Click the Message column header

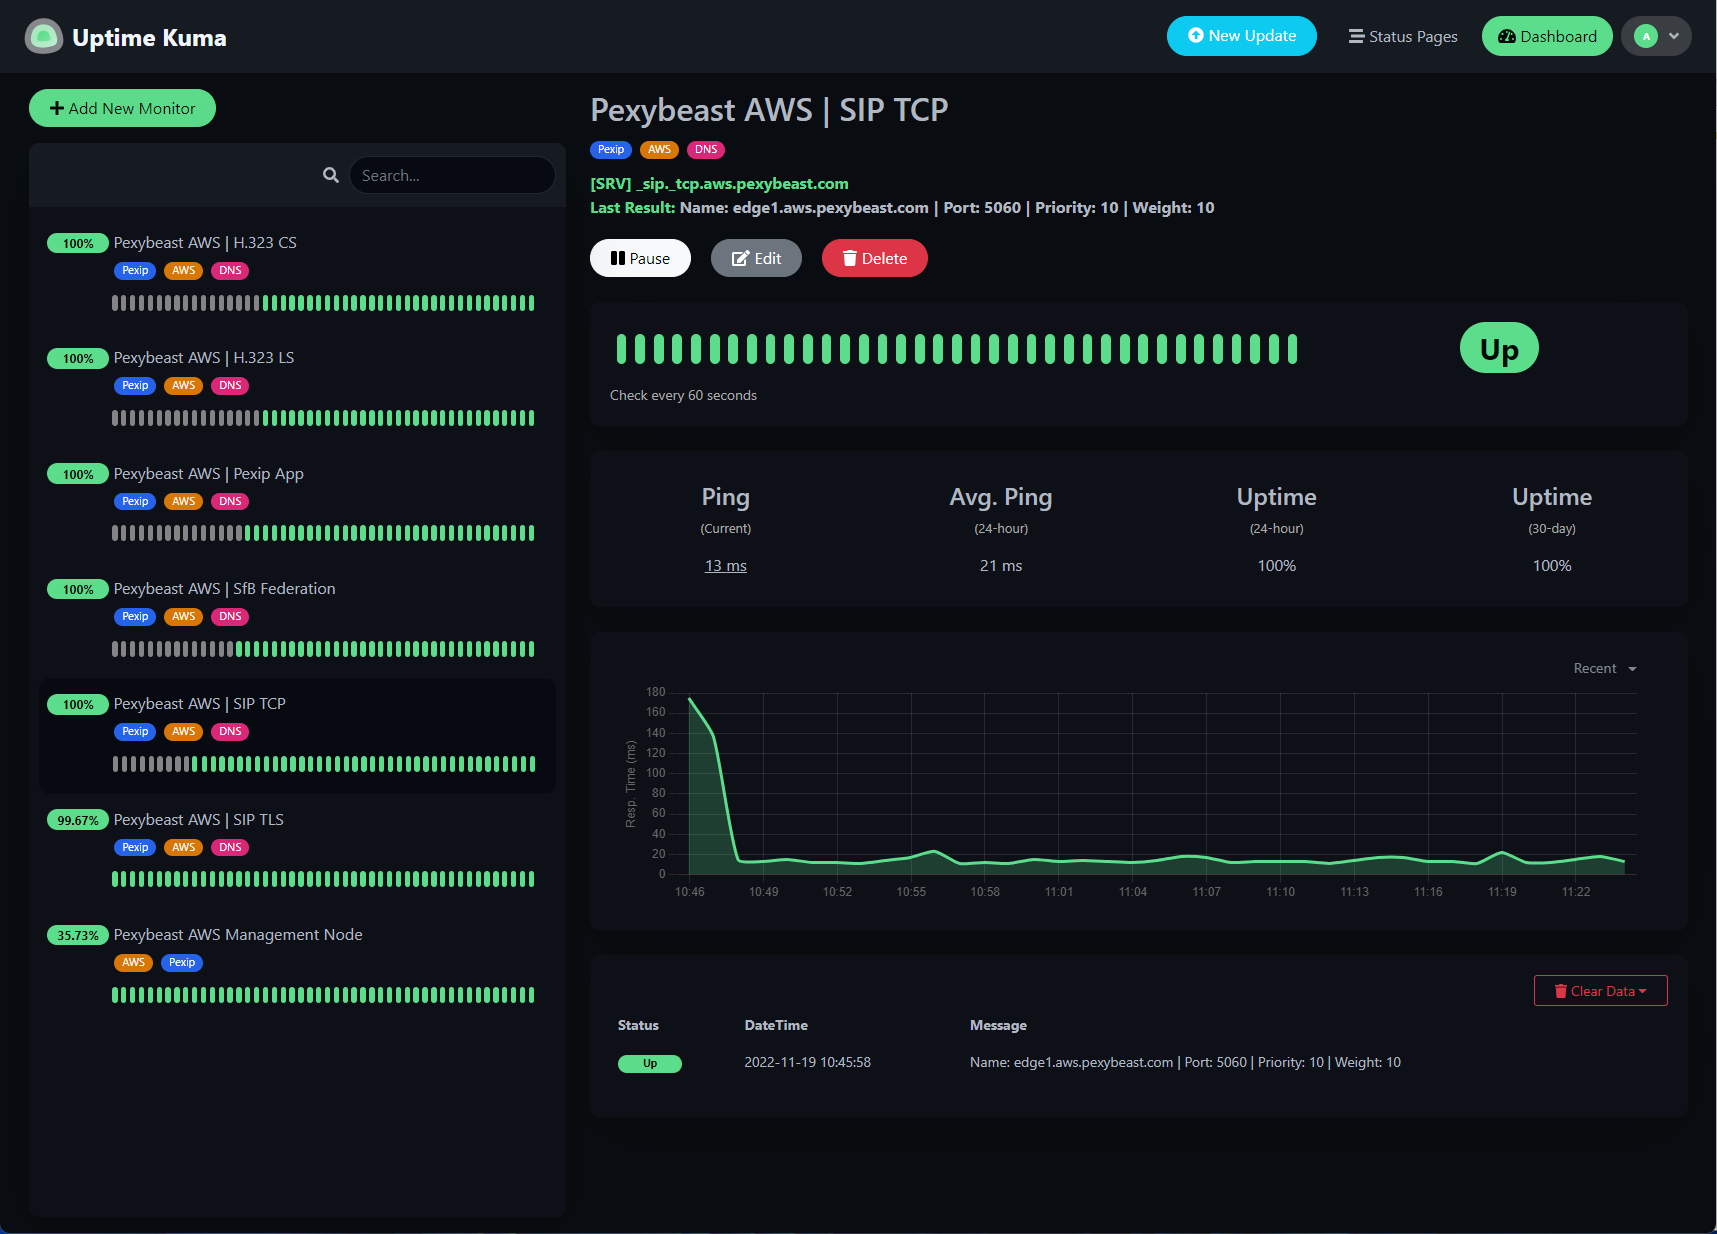coord(998,1025)
